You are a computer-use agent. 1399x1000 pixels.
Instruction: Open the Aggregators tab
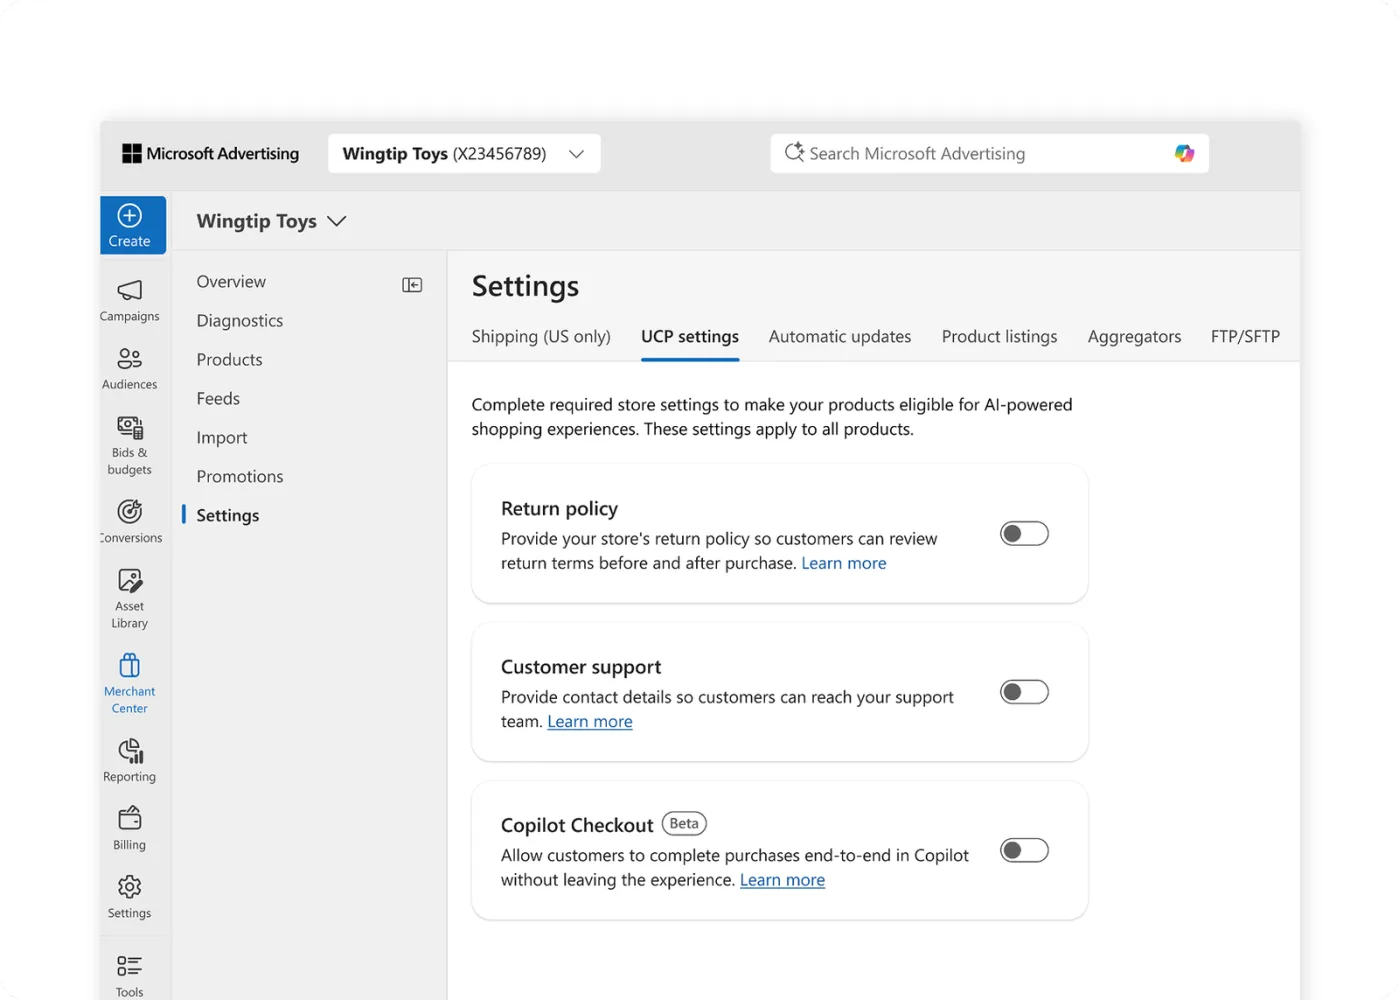click(1134, 337)
